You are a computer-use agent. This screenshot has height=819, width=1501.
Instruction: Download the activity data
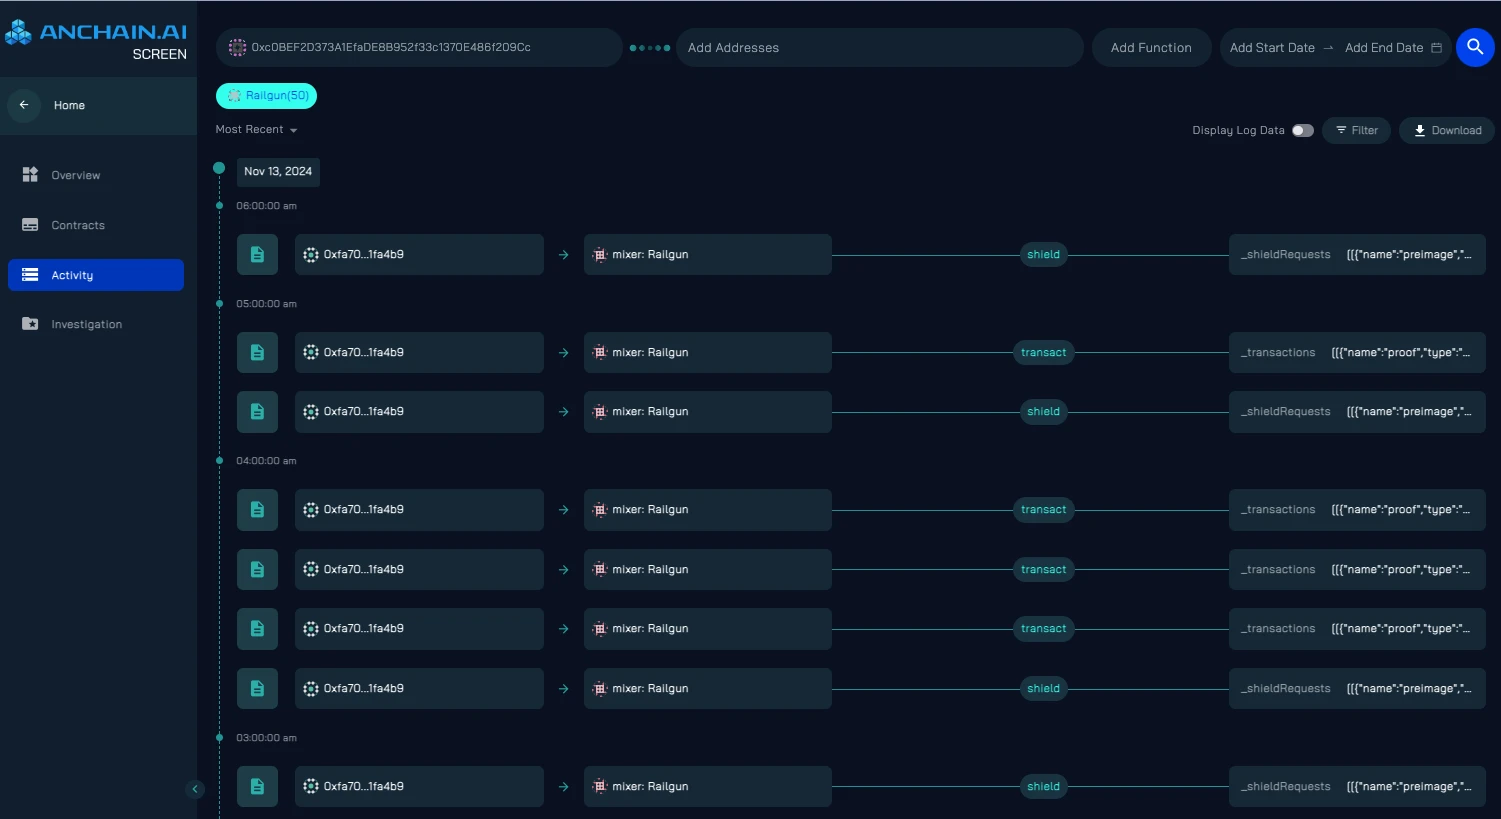pos(1447,130)
